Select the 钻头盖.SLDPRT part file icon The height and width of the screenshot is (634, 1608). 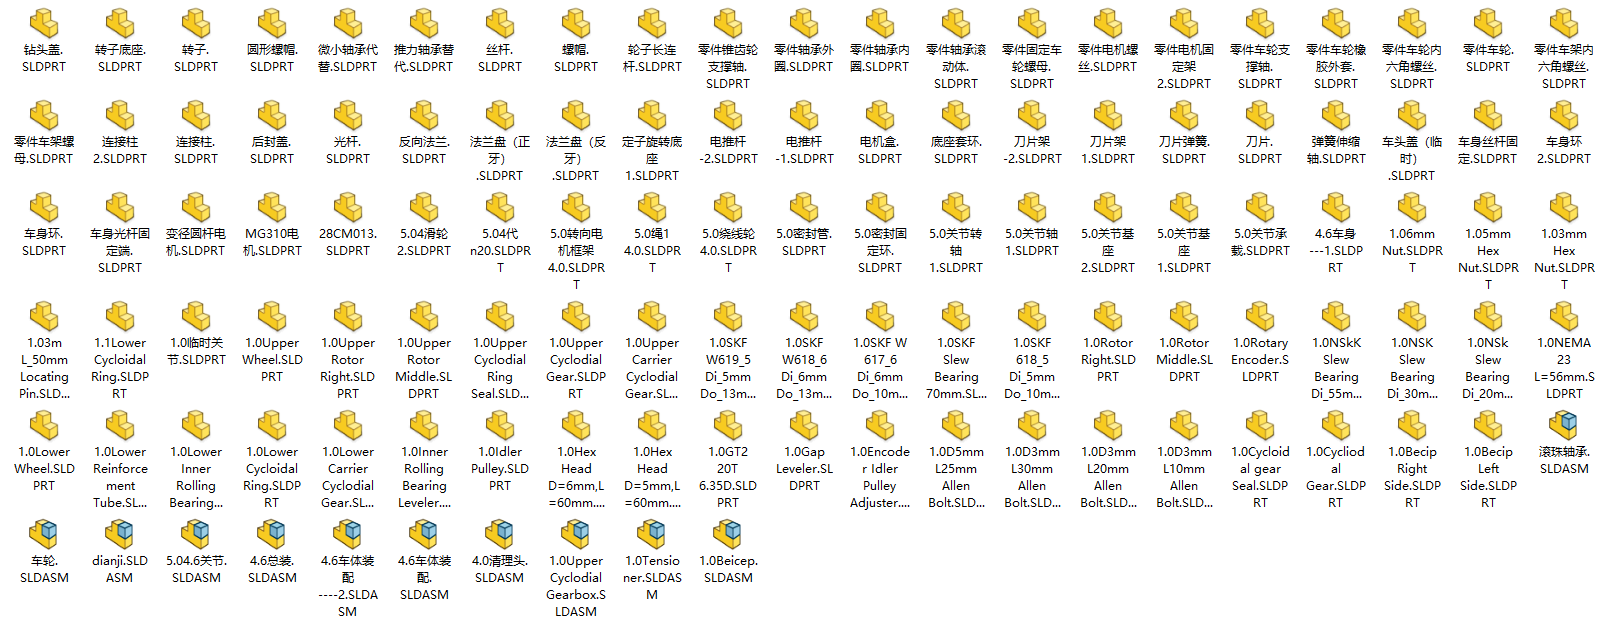pos(44,24)
